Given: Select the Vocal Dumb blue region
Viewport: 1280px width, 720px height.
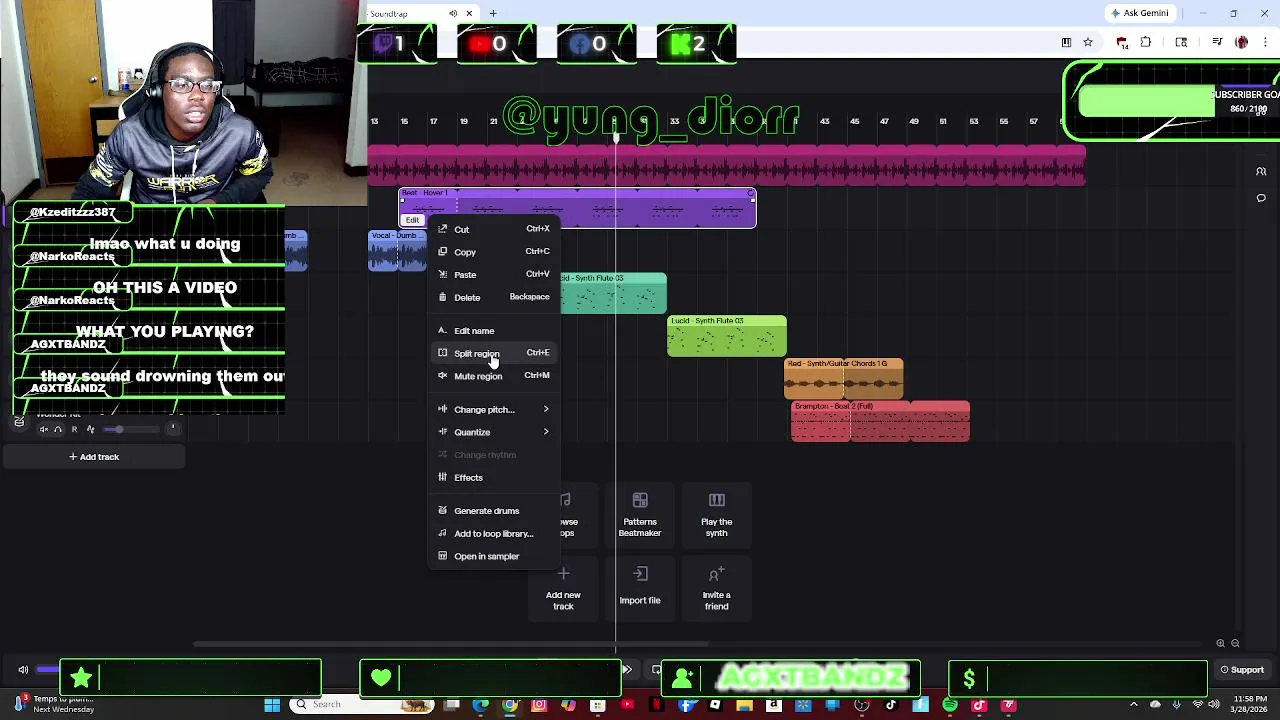Looking at the screenshot, I should point(398,251).
